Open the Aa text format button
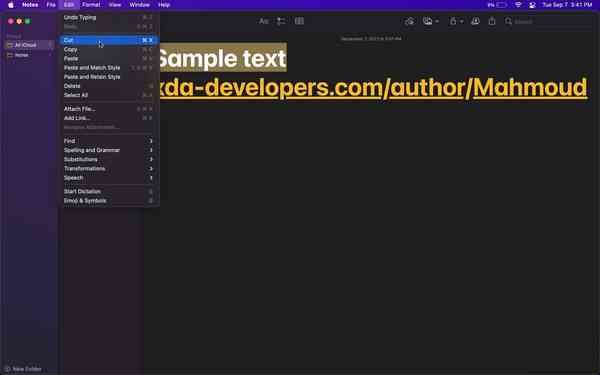 (264, 21)
